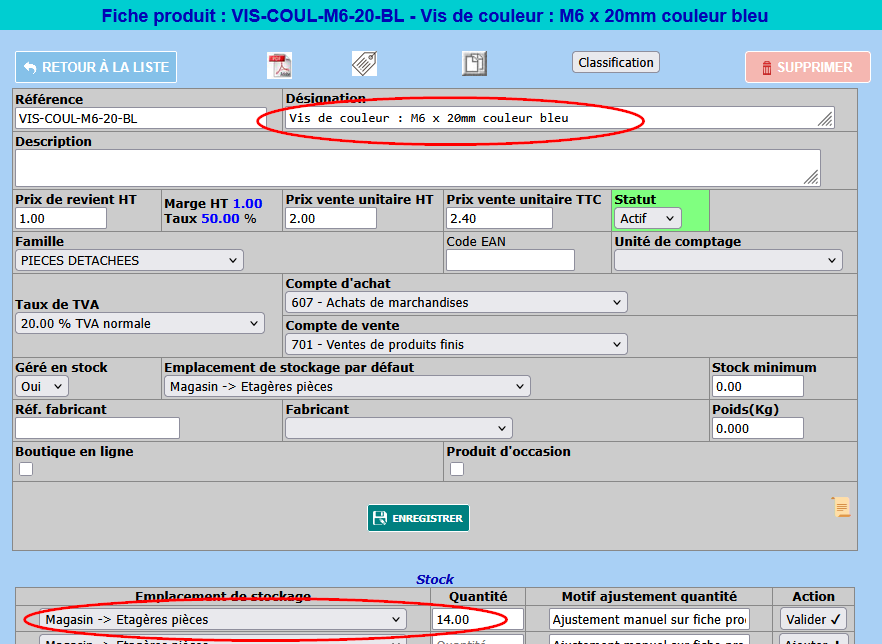The height and width of the screenshot is (644, 882).
Task: Open the yellow notes scroll icon
Action: pyautogui.click(x=842, y=507)
